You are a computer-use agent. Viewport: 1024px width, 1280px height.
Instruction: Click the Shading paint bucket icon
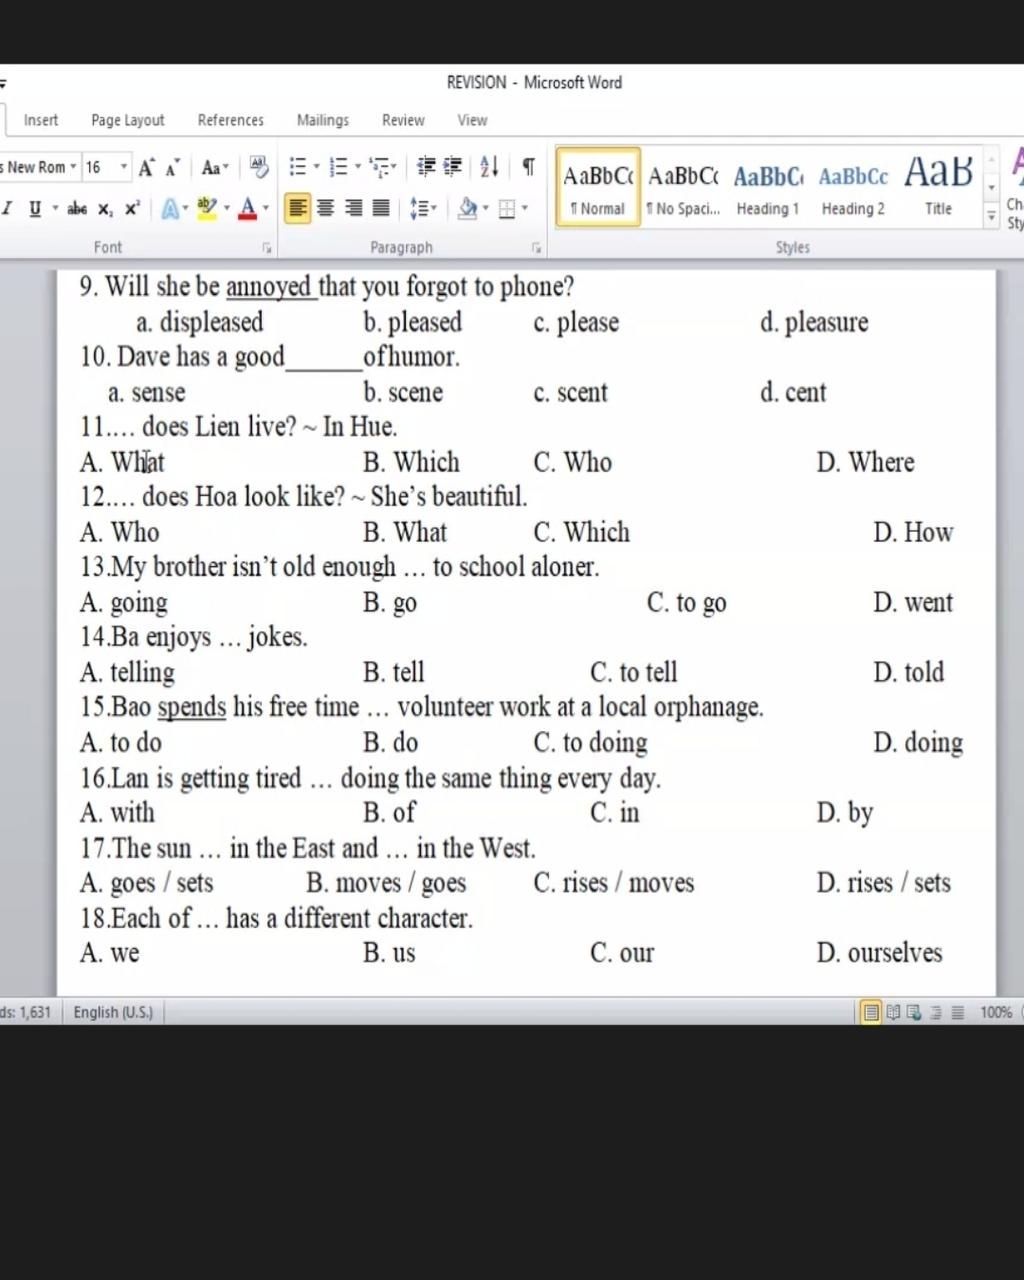click(x=467, y=208)
